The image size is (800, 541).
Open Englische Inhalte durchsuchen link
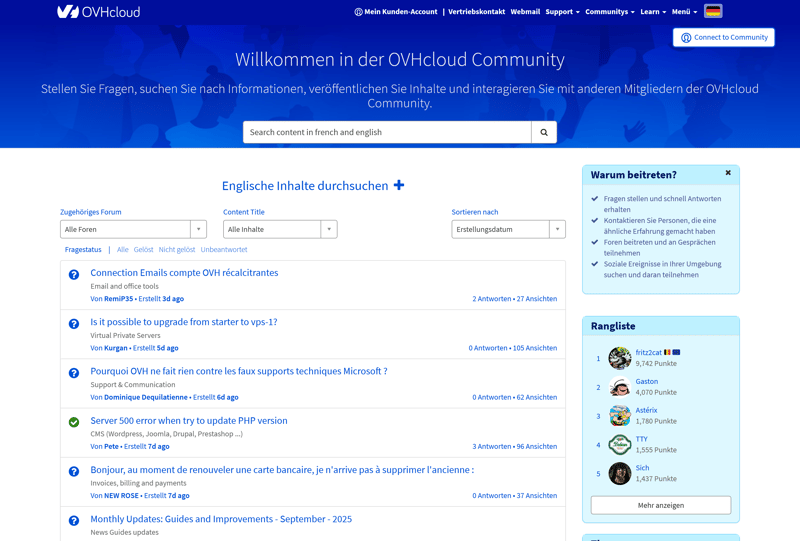305,186
